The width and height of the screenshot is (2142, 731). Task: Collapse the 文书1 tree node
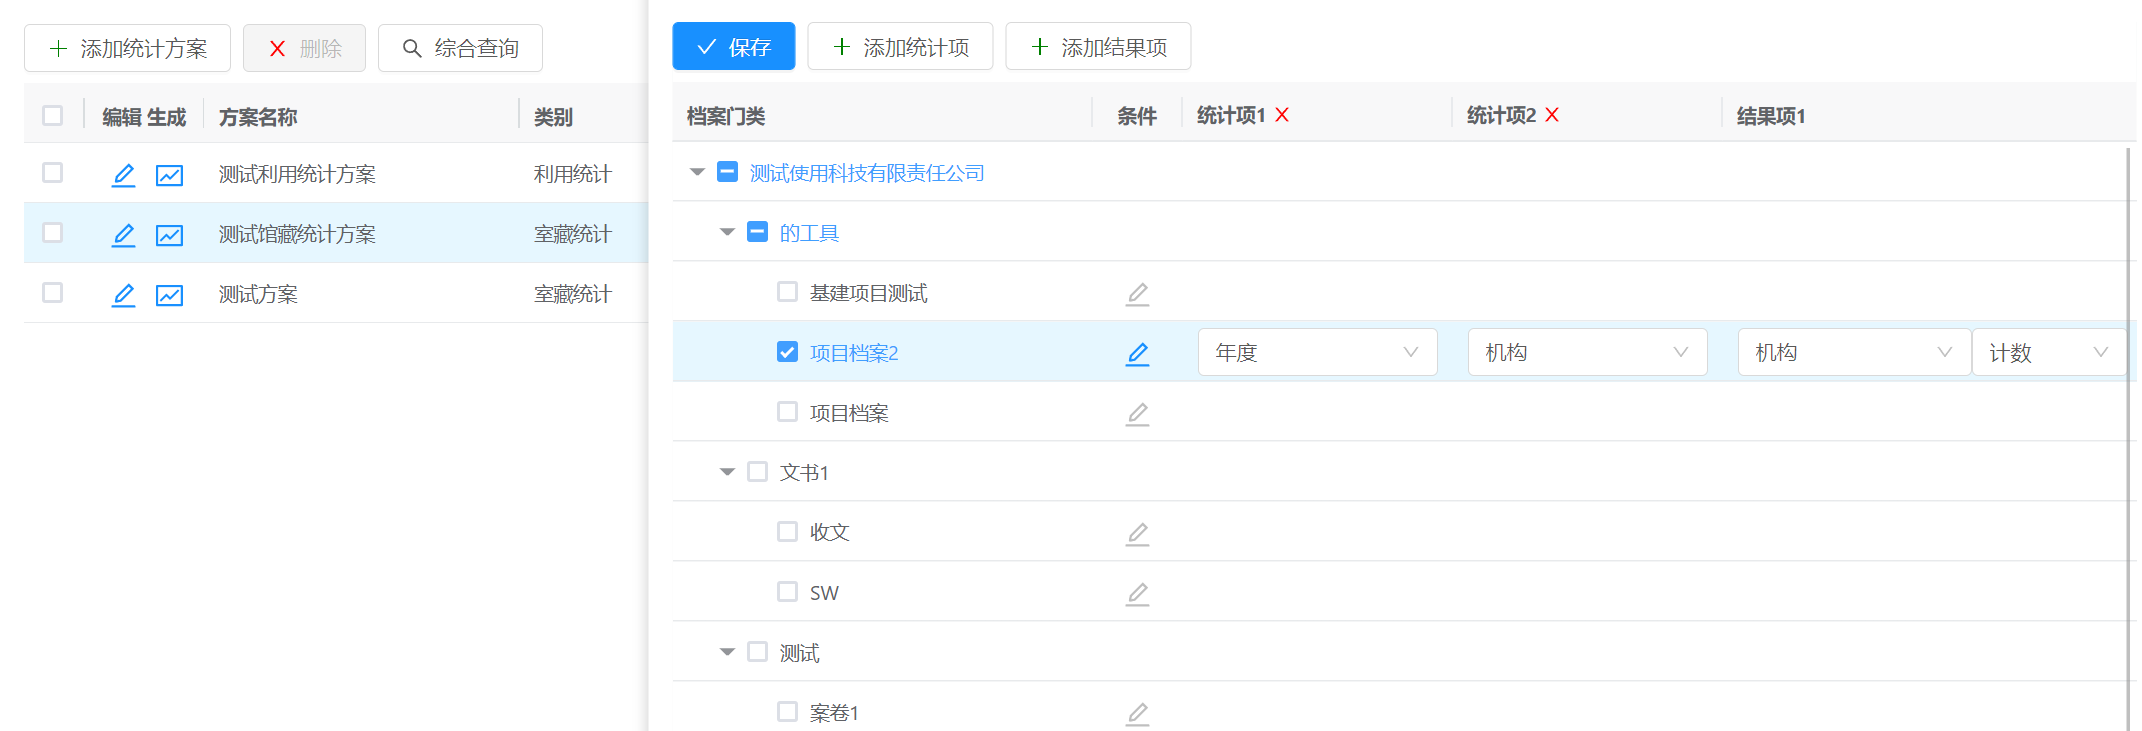tap(728, 472)
